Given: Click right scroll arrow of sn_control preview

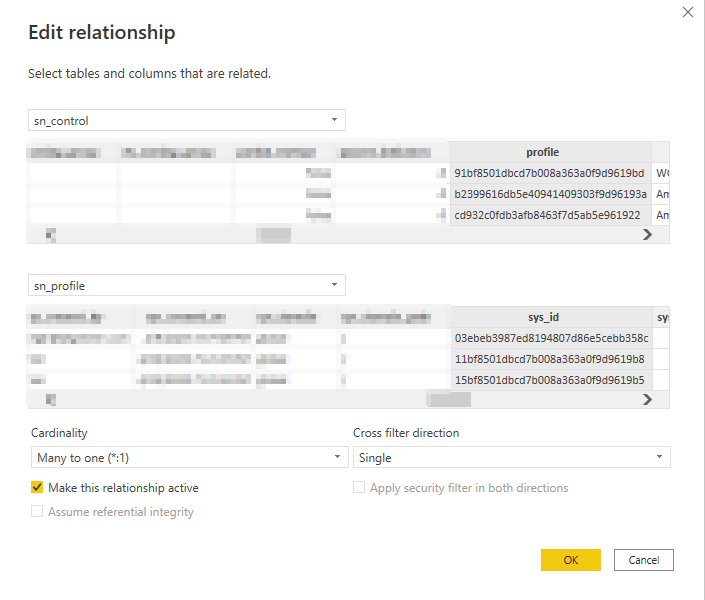Looking at the screenshot, I should 647,235.
